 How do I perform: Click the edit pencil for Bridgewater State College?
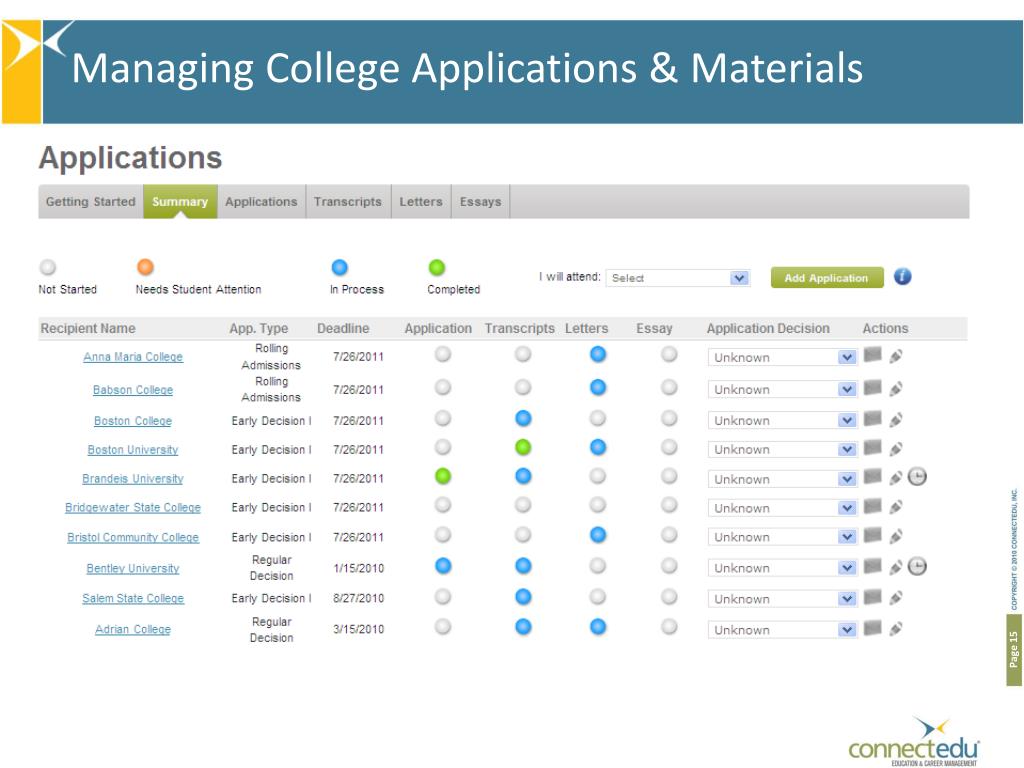point(896,507)
